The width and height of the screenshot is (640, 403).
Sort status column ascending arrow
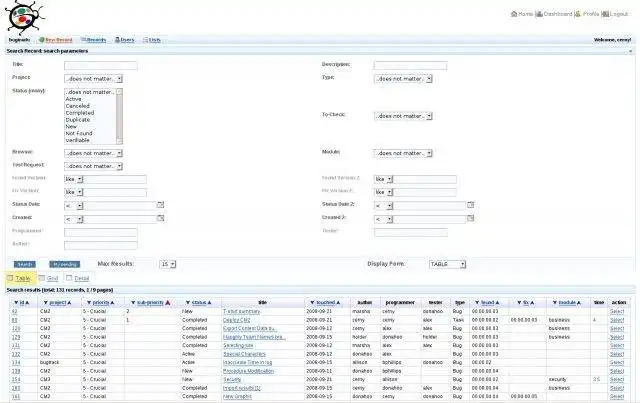click(x=209, y=303)
